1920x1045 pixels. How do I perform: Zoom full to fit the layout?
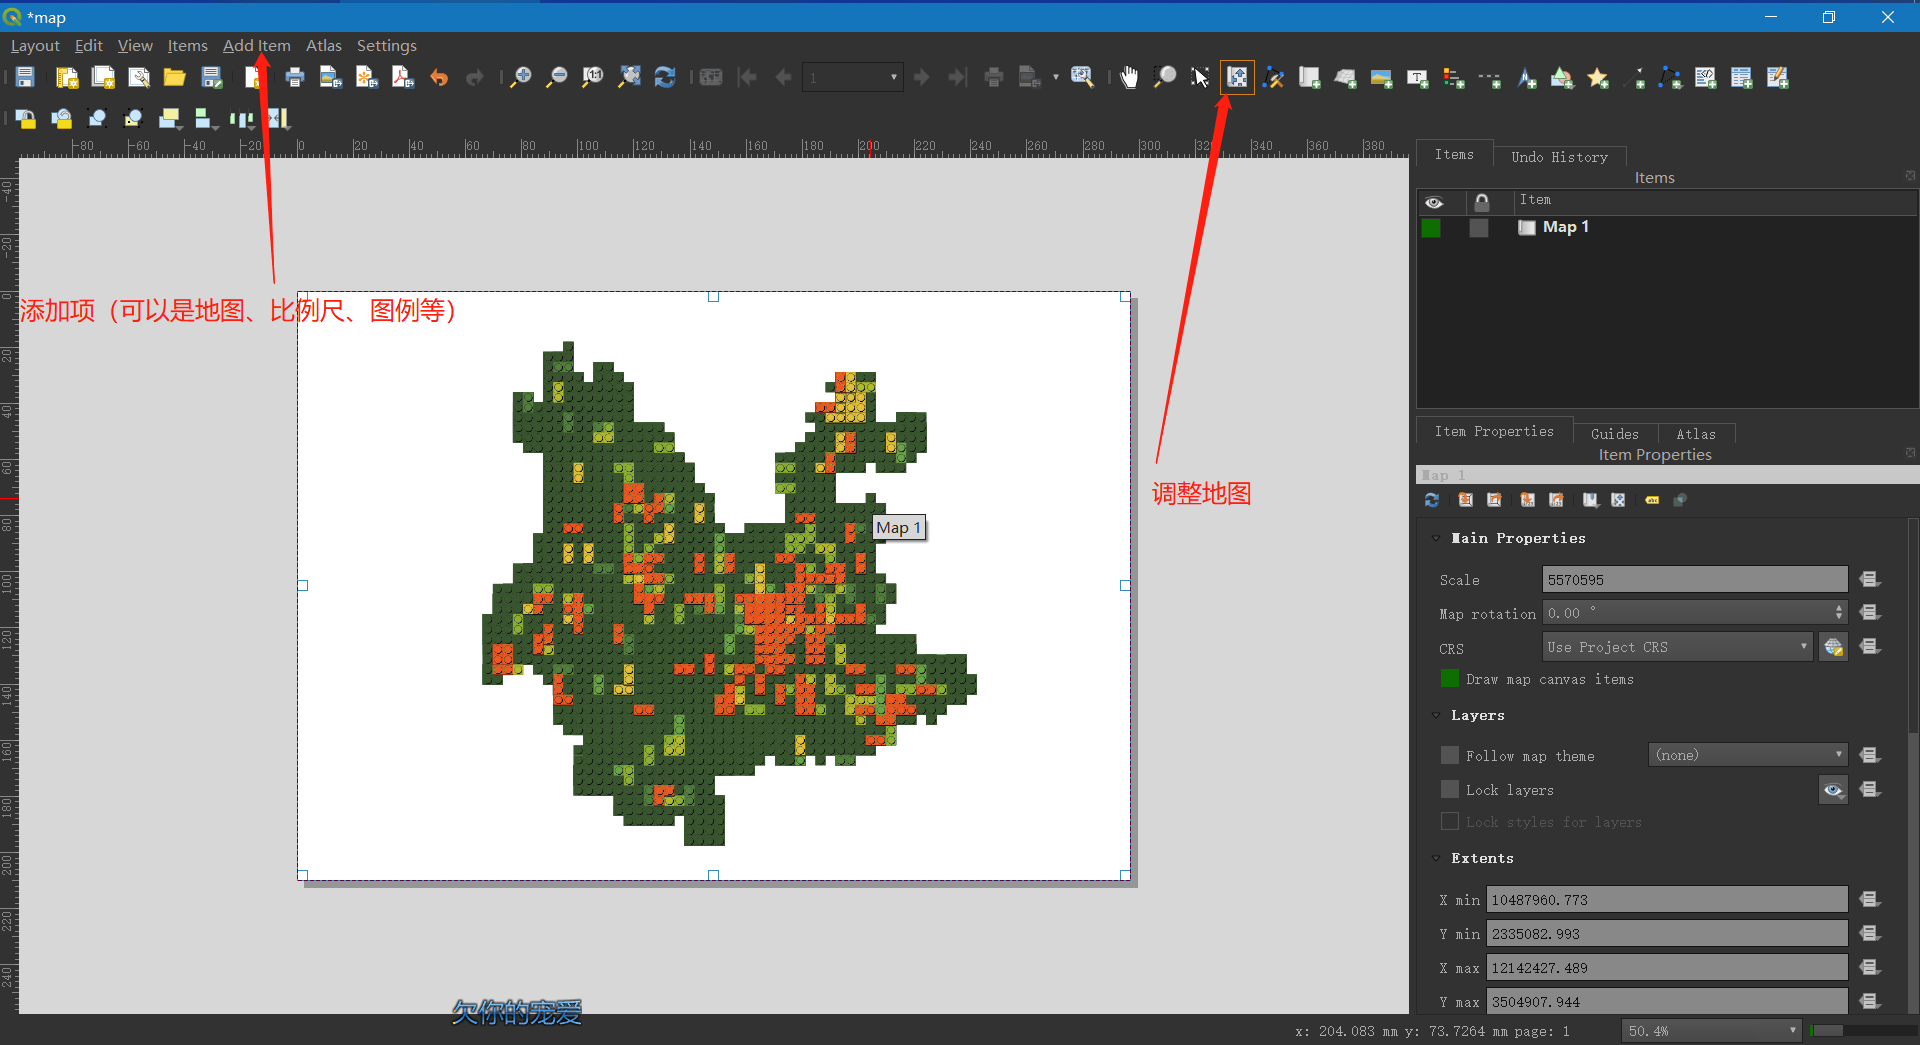[629, 77]
